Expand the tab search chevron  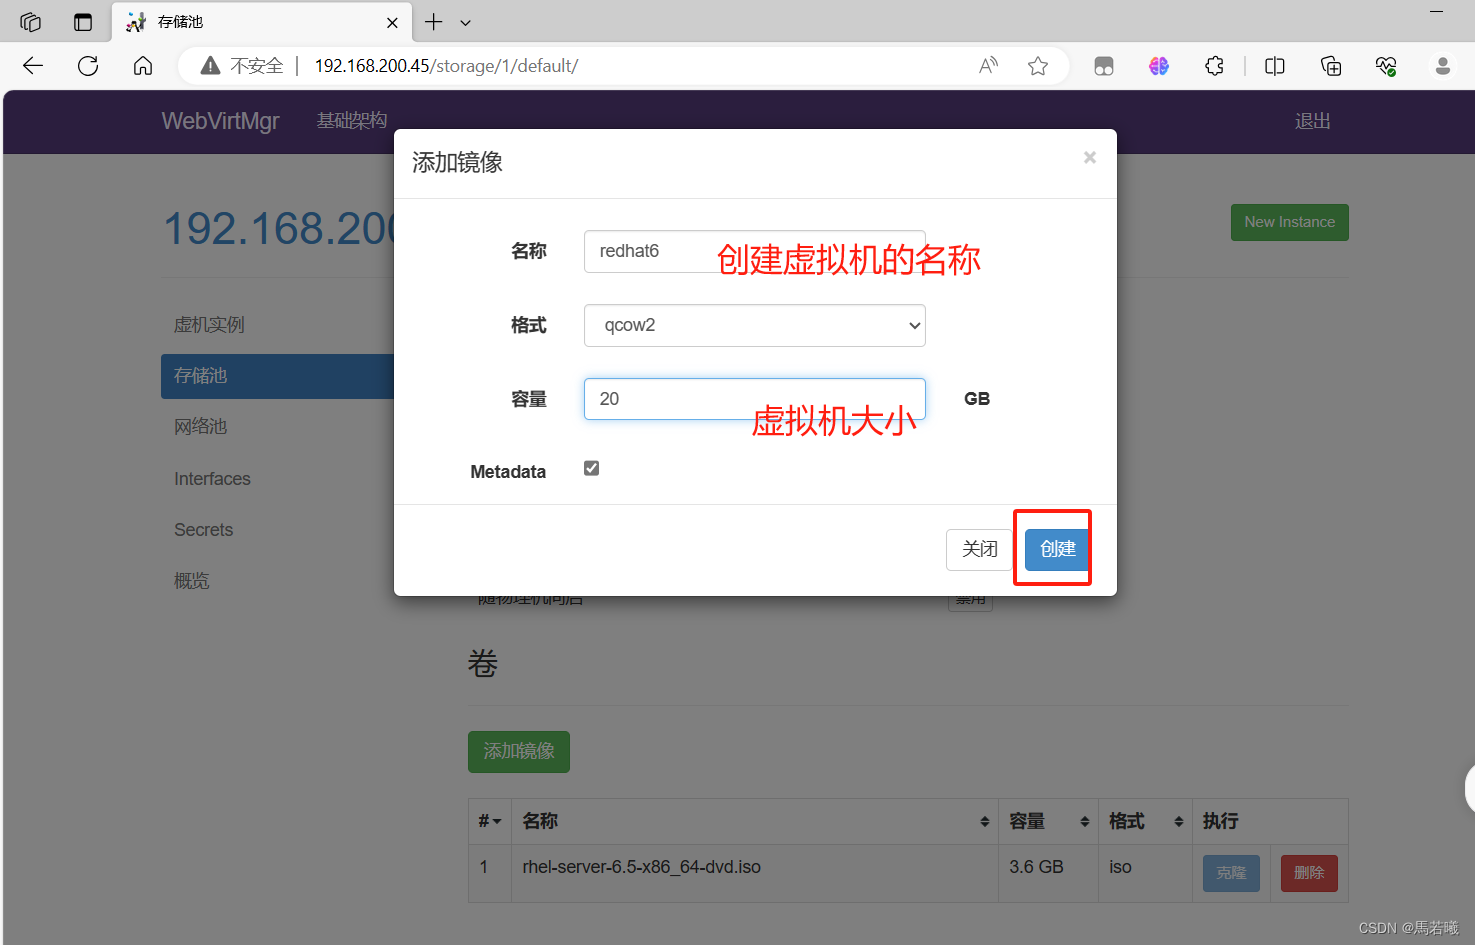(x=465, y=22)
